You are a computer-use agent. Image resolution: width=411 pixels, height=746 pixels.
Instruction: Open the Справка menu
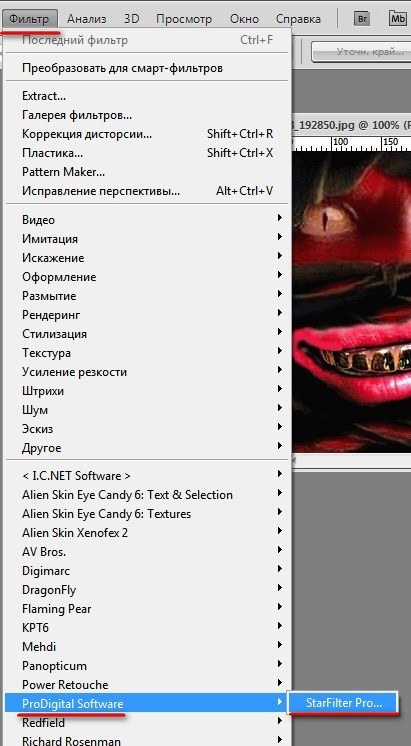click(x=298, y=19)
